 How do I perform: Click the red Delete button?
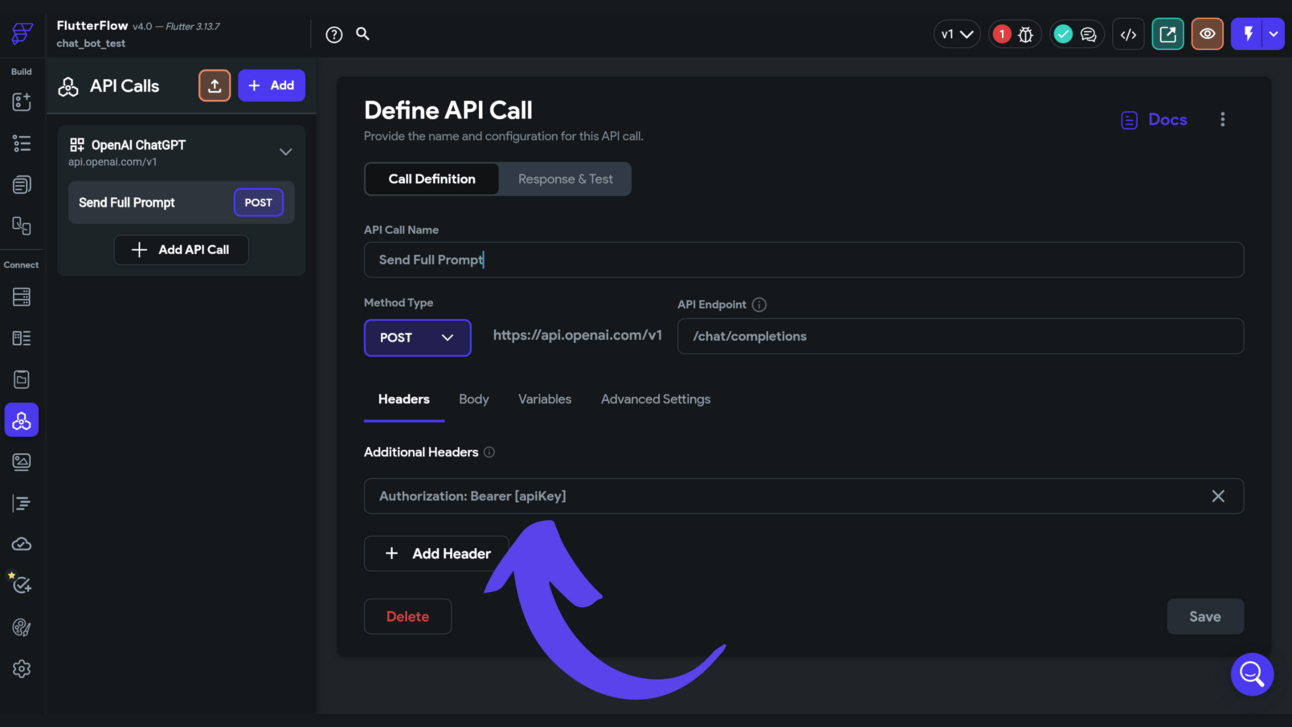[407, 617]
